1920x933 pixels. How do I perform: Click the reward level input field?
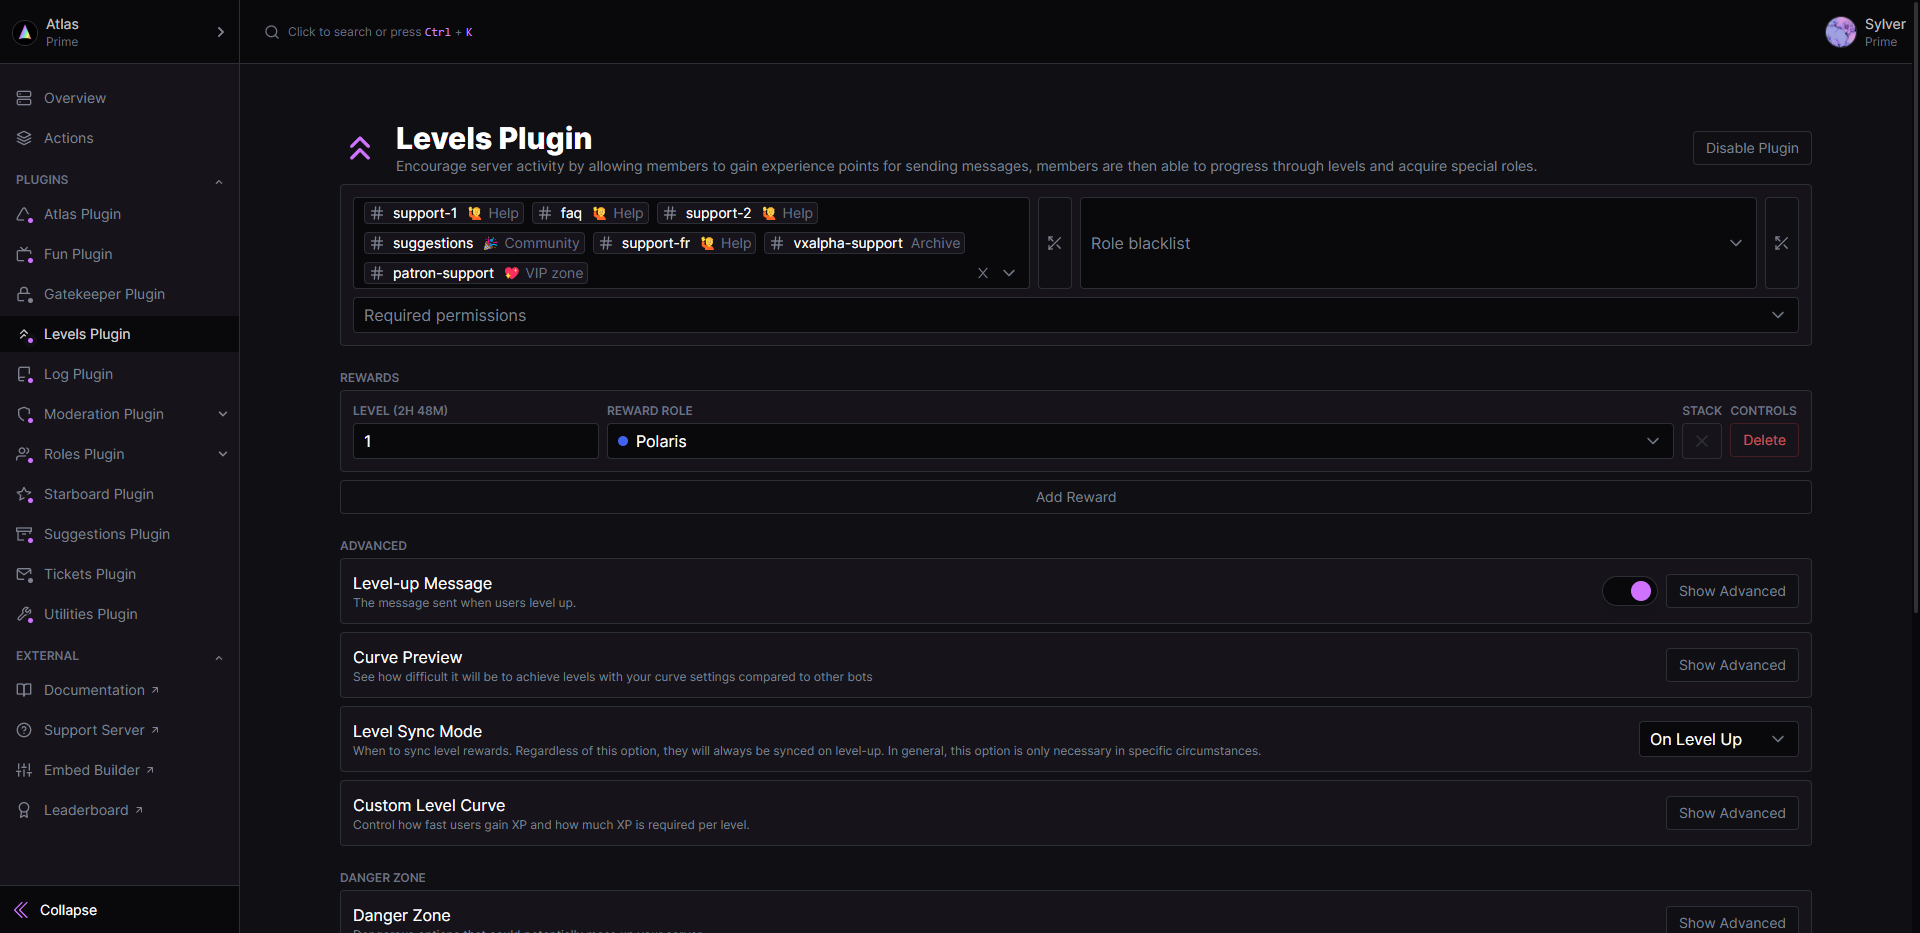[x=475, y=441]
